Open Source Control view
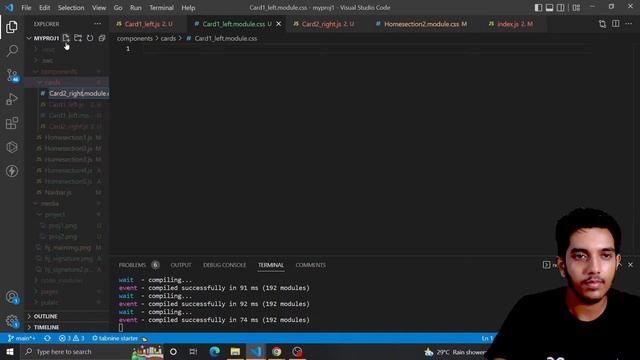 (12, 75)
